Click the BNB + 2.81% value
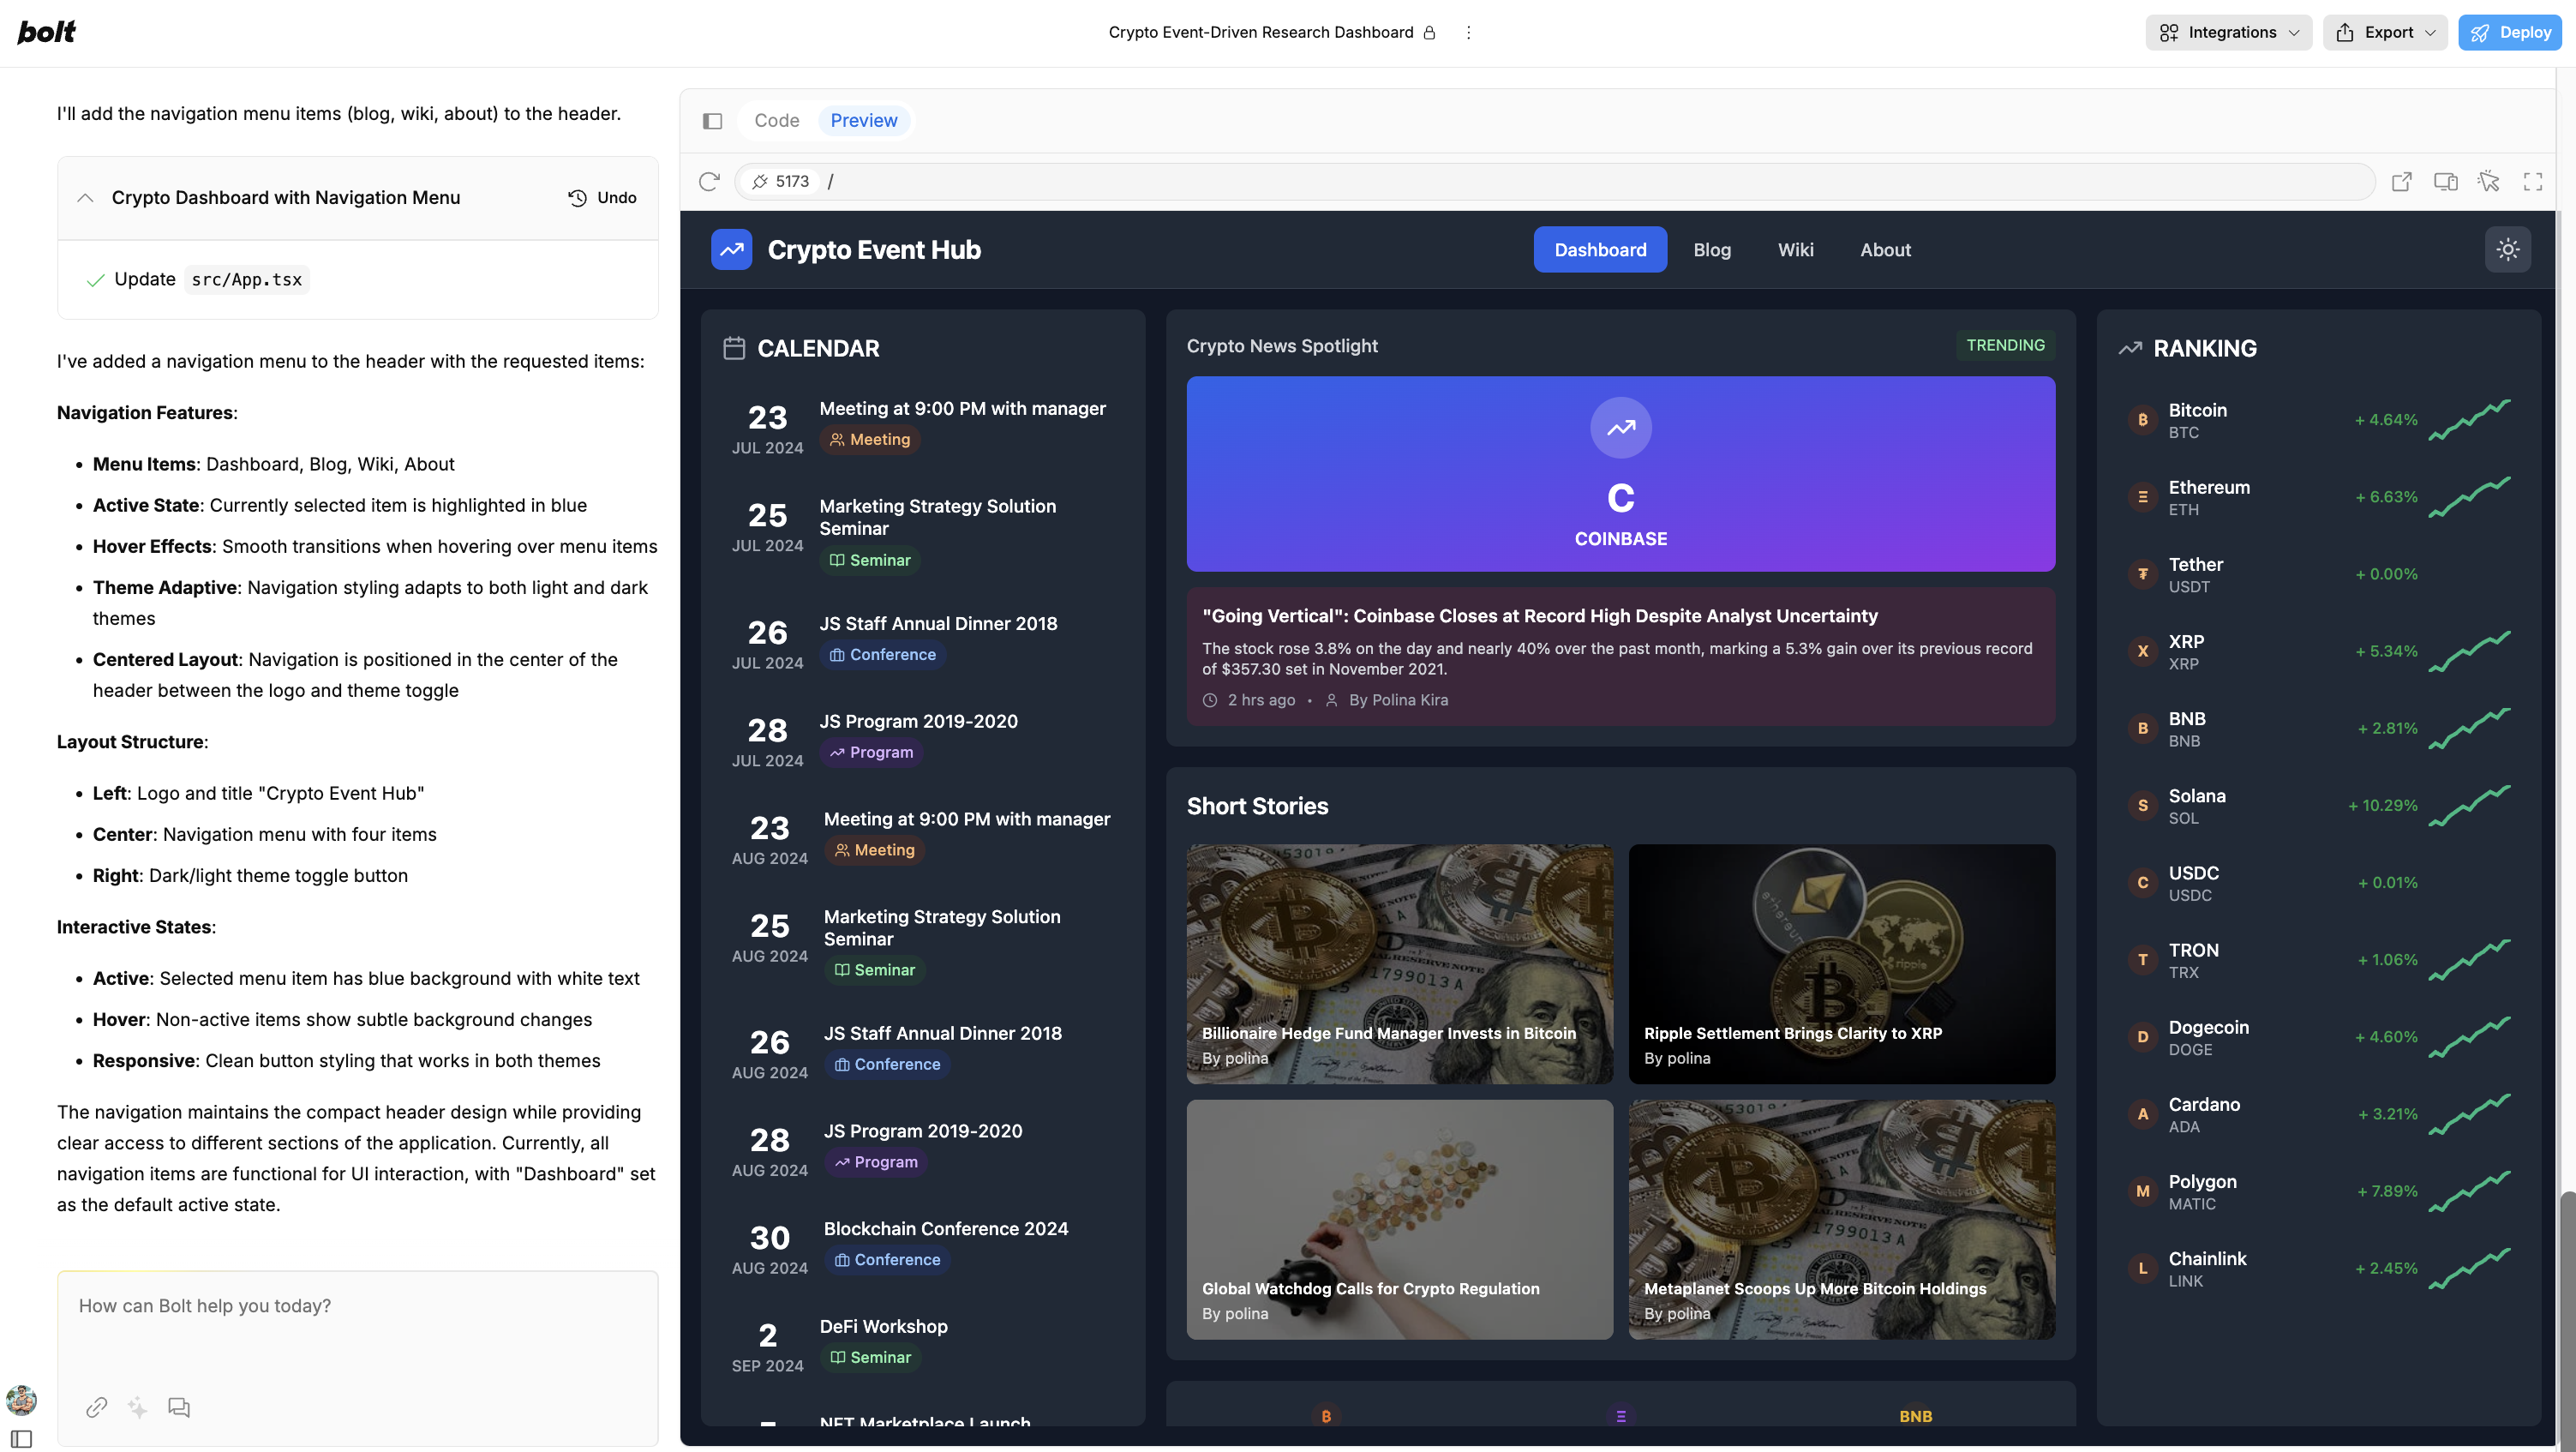This screenshot has height=1452, width=2576. 2387,728
